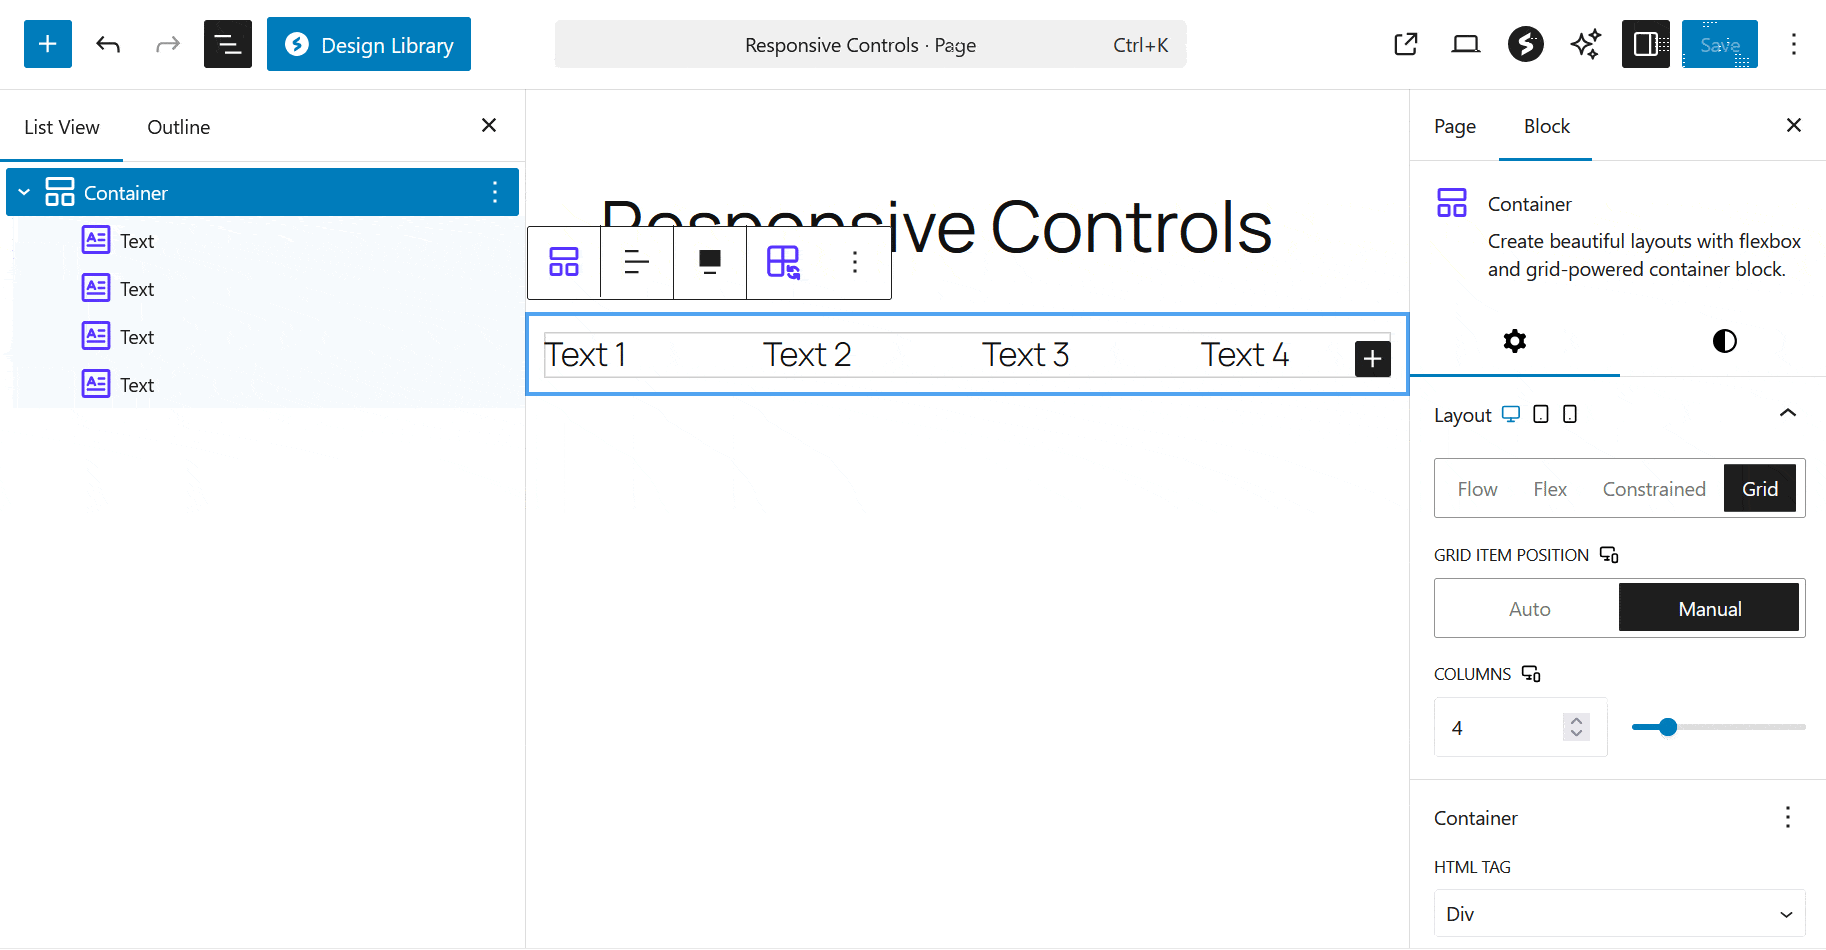The image size is (1826, 950).
Task: Open the HTML Tag Div dropdown
Action: tap(1619, 914)
